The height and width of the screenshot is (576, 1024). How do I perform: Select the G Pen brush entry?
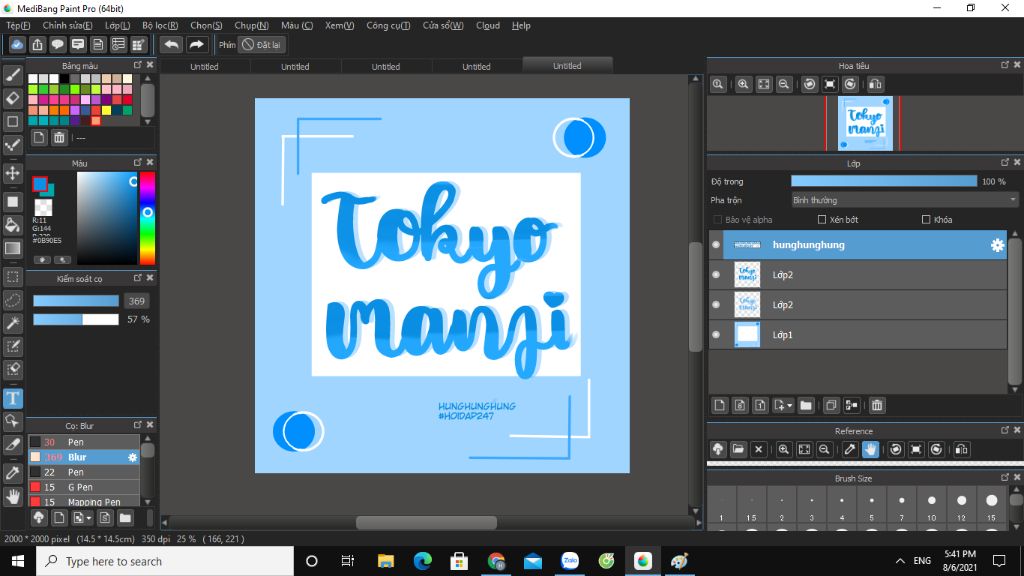(80, 487)
